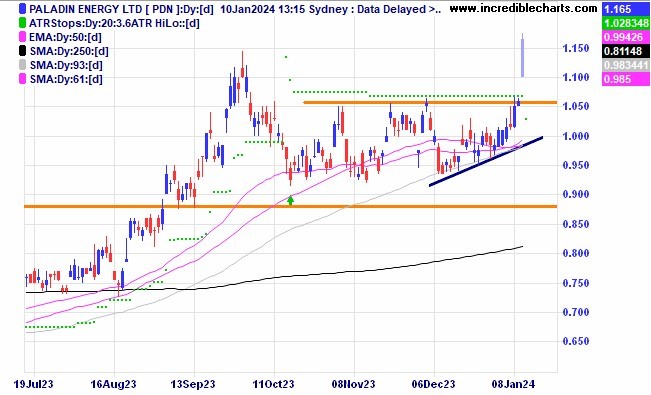
Task: Click the 13Sep23 date axis label
Action: (x=193, y=384)
